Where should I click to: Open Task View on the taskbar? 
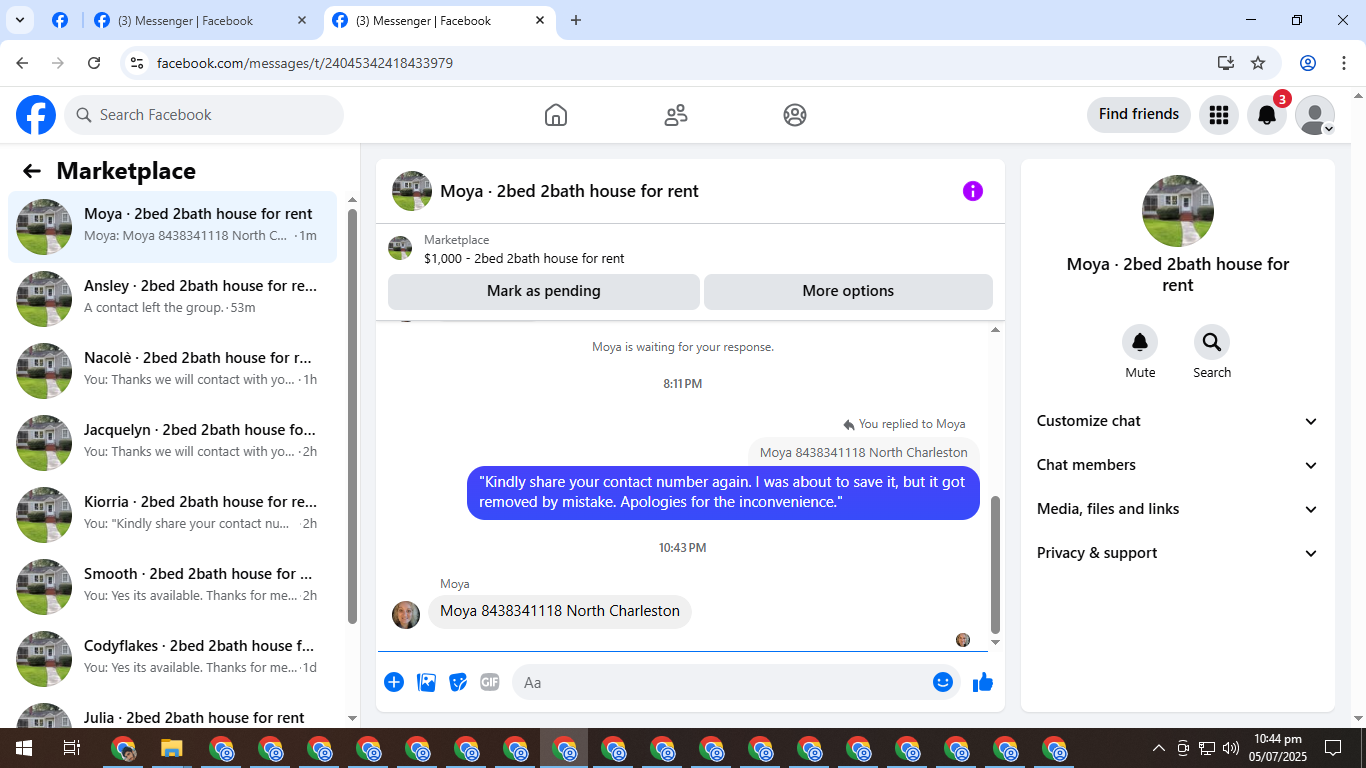coord(72,748)
